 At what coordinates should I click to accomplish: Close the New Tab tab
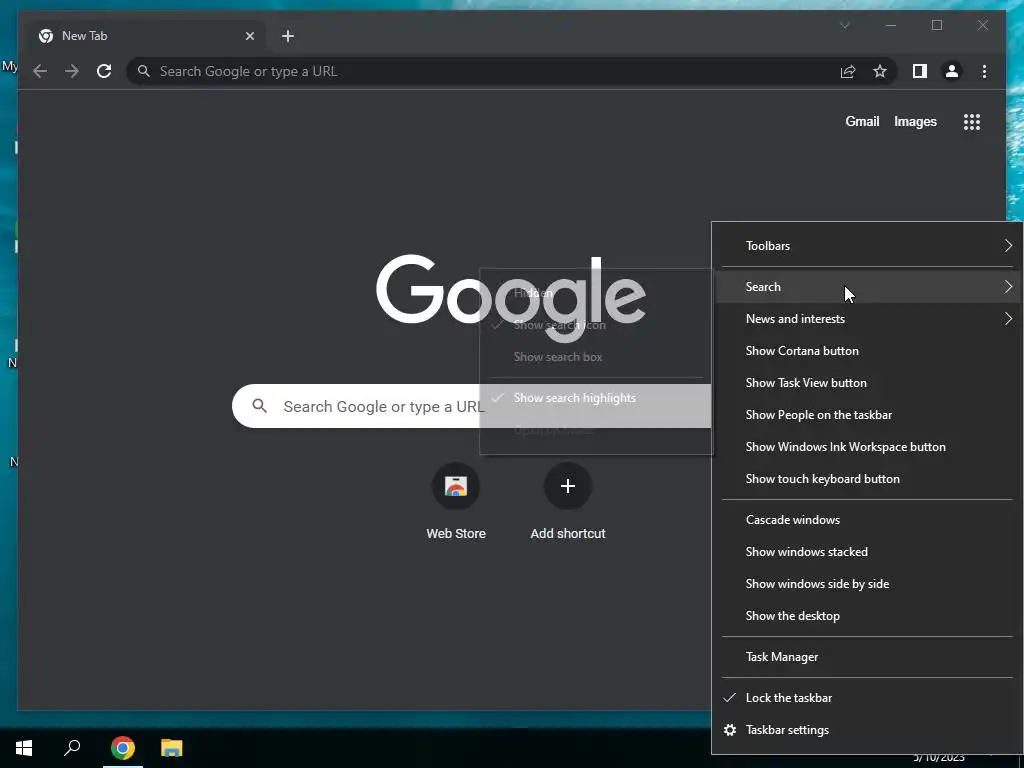[x=249, y=36]
